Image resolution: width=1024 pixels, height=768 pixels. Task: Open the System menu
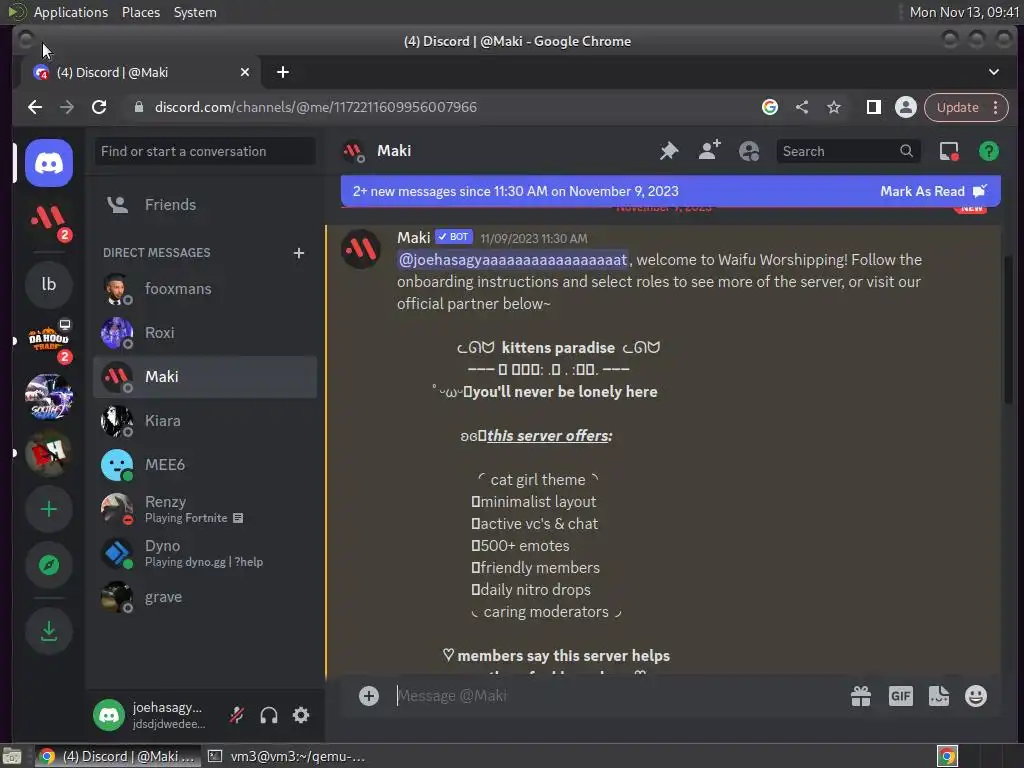pos(195,12)
